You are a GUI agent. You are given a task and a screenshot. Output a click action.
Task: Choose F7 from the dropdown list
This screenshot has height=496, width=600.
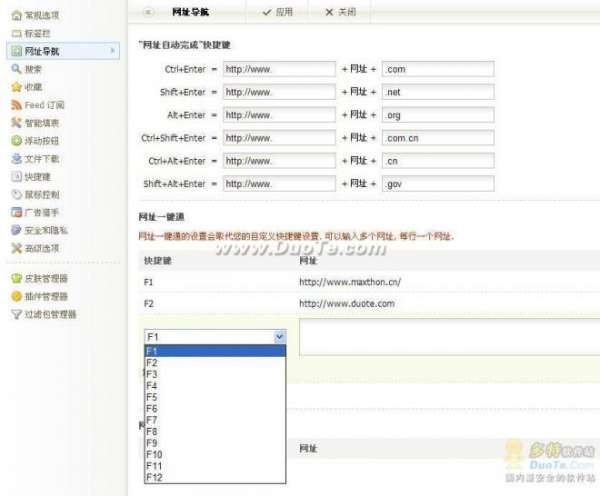pos(215,420)
